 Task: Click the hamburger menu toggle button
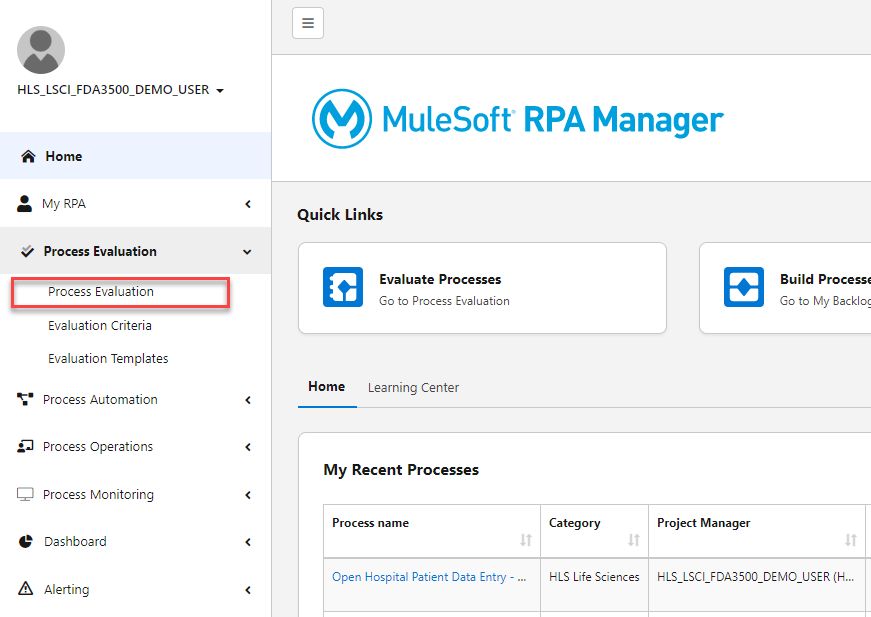point(308,22)
